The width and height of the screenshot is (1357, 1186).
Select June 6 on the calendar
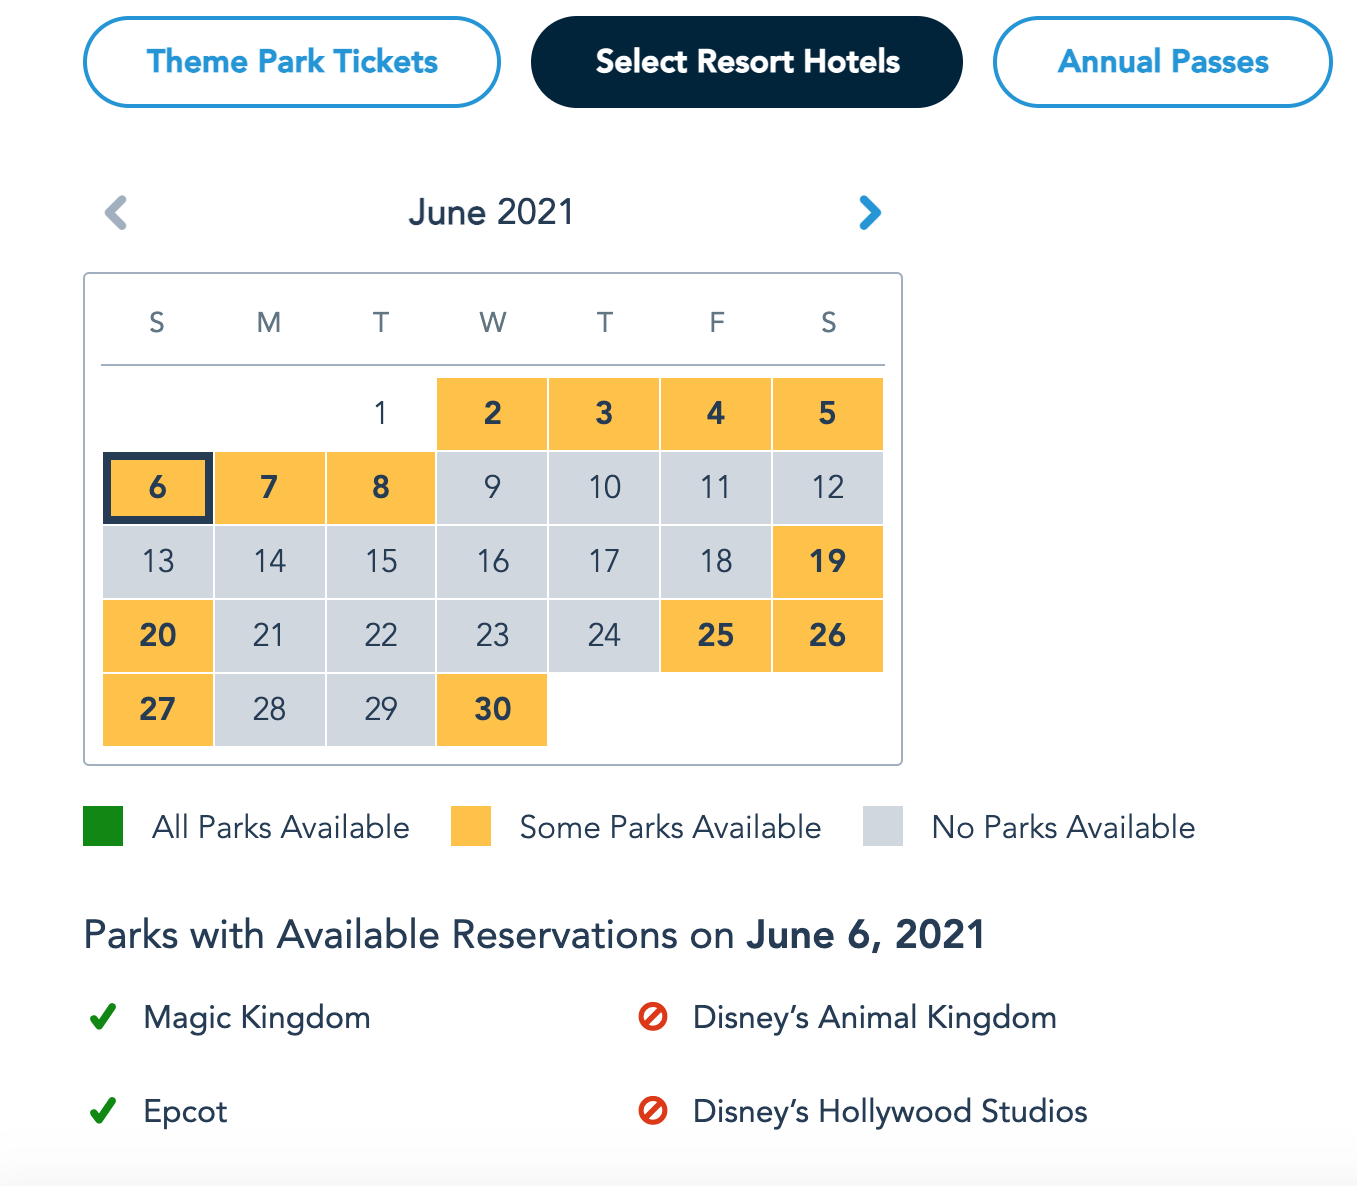[x=158, y=488]
